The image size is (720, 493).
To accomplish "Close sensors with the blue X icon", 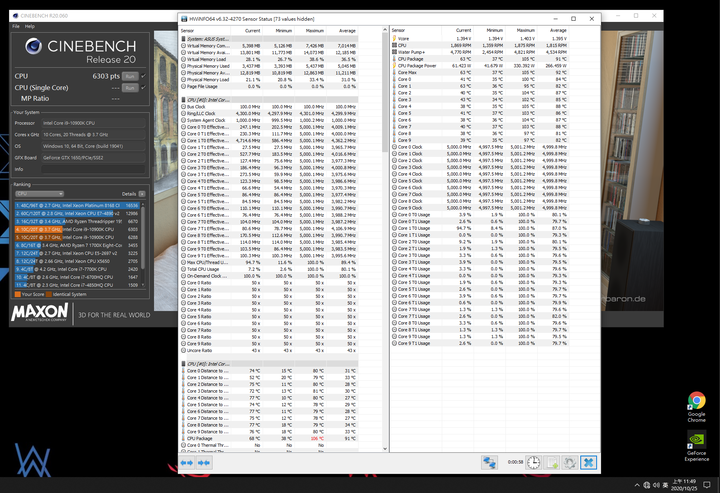I will 588,462.
